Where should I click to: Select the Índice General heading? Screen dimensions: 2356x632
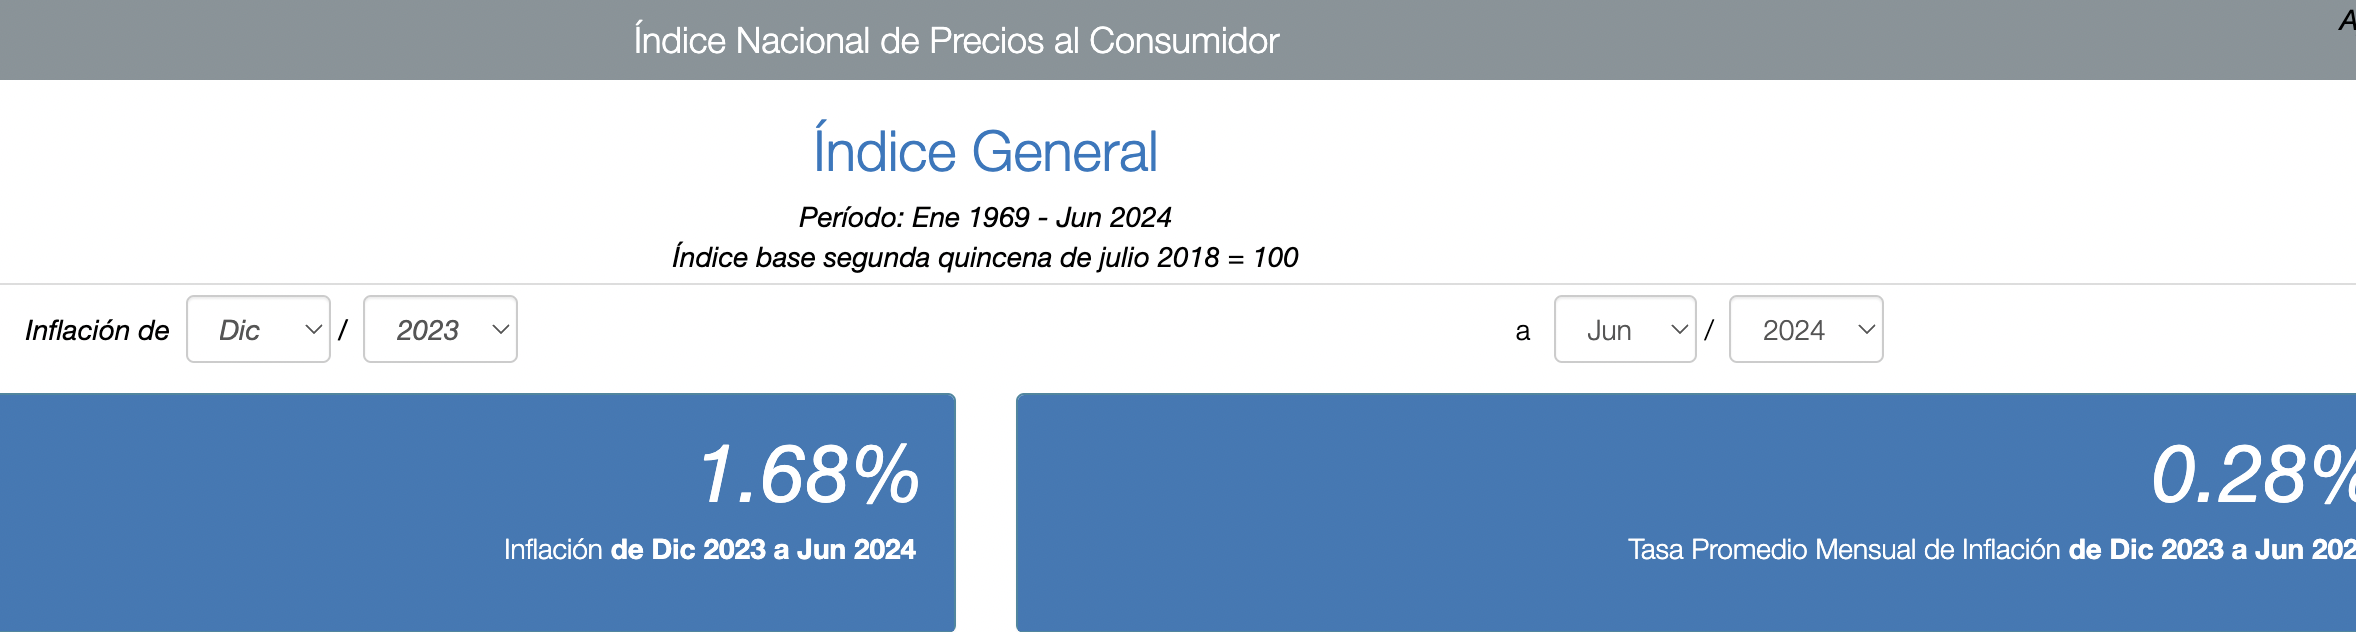click(x=985, y=152)
